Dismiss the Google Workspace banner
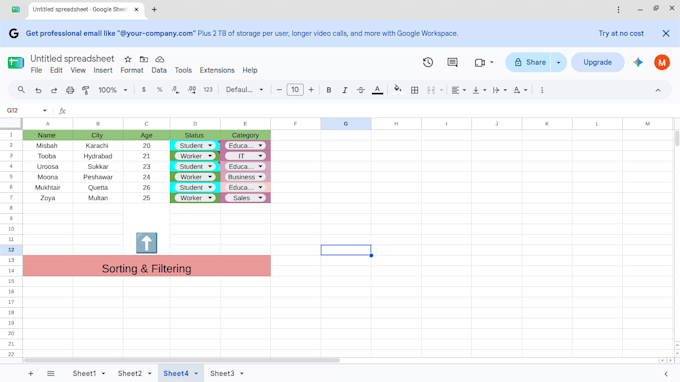The height and width of the screenshot is (382, 680). click(666, 33)
